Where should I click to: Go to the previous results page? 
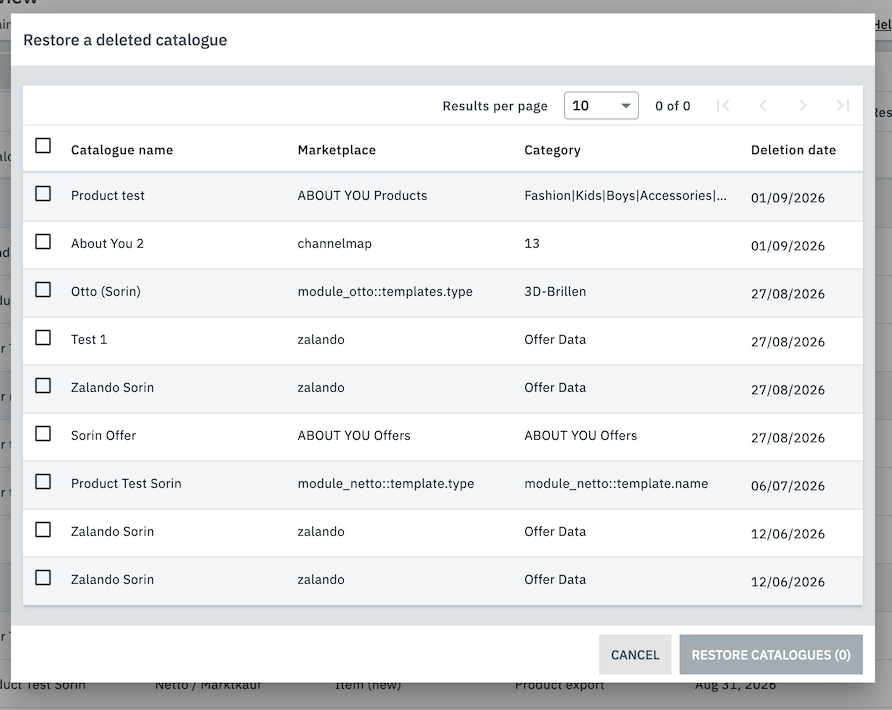763,105
